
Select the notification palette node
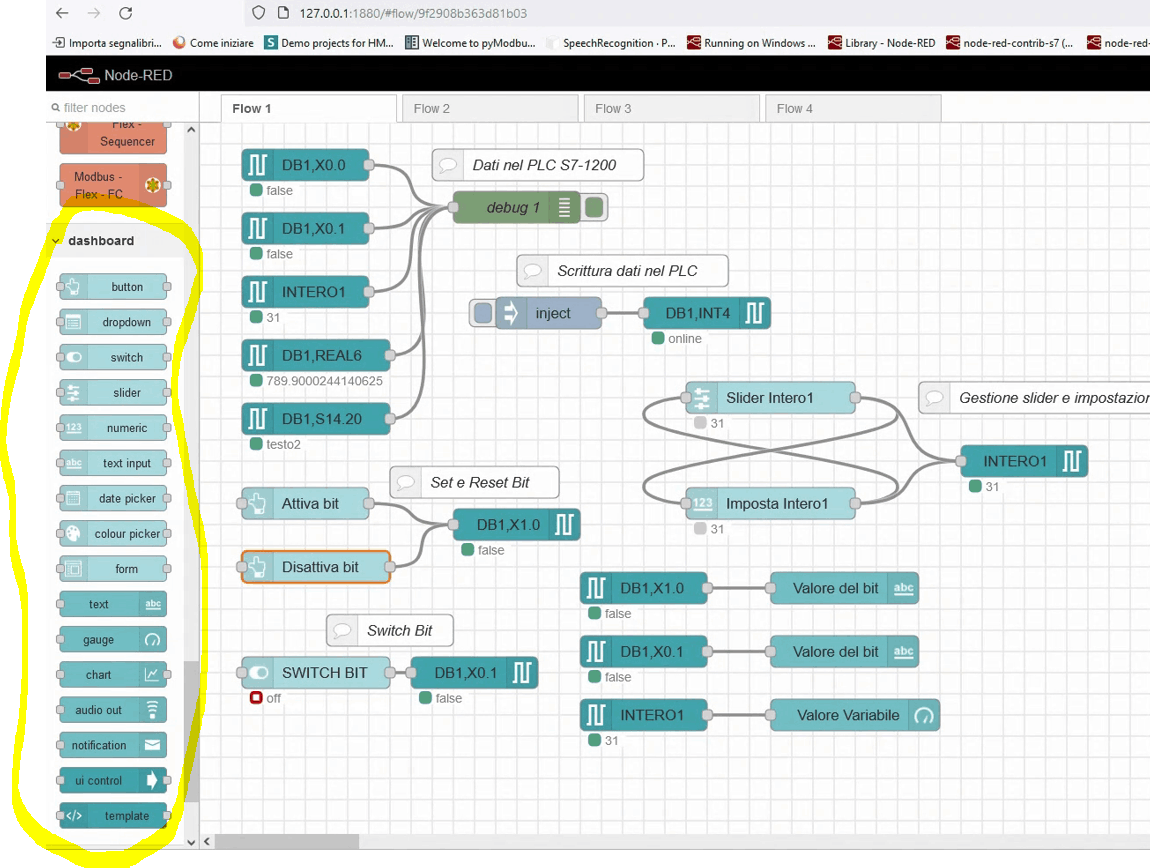(113, 745)
